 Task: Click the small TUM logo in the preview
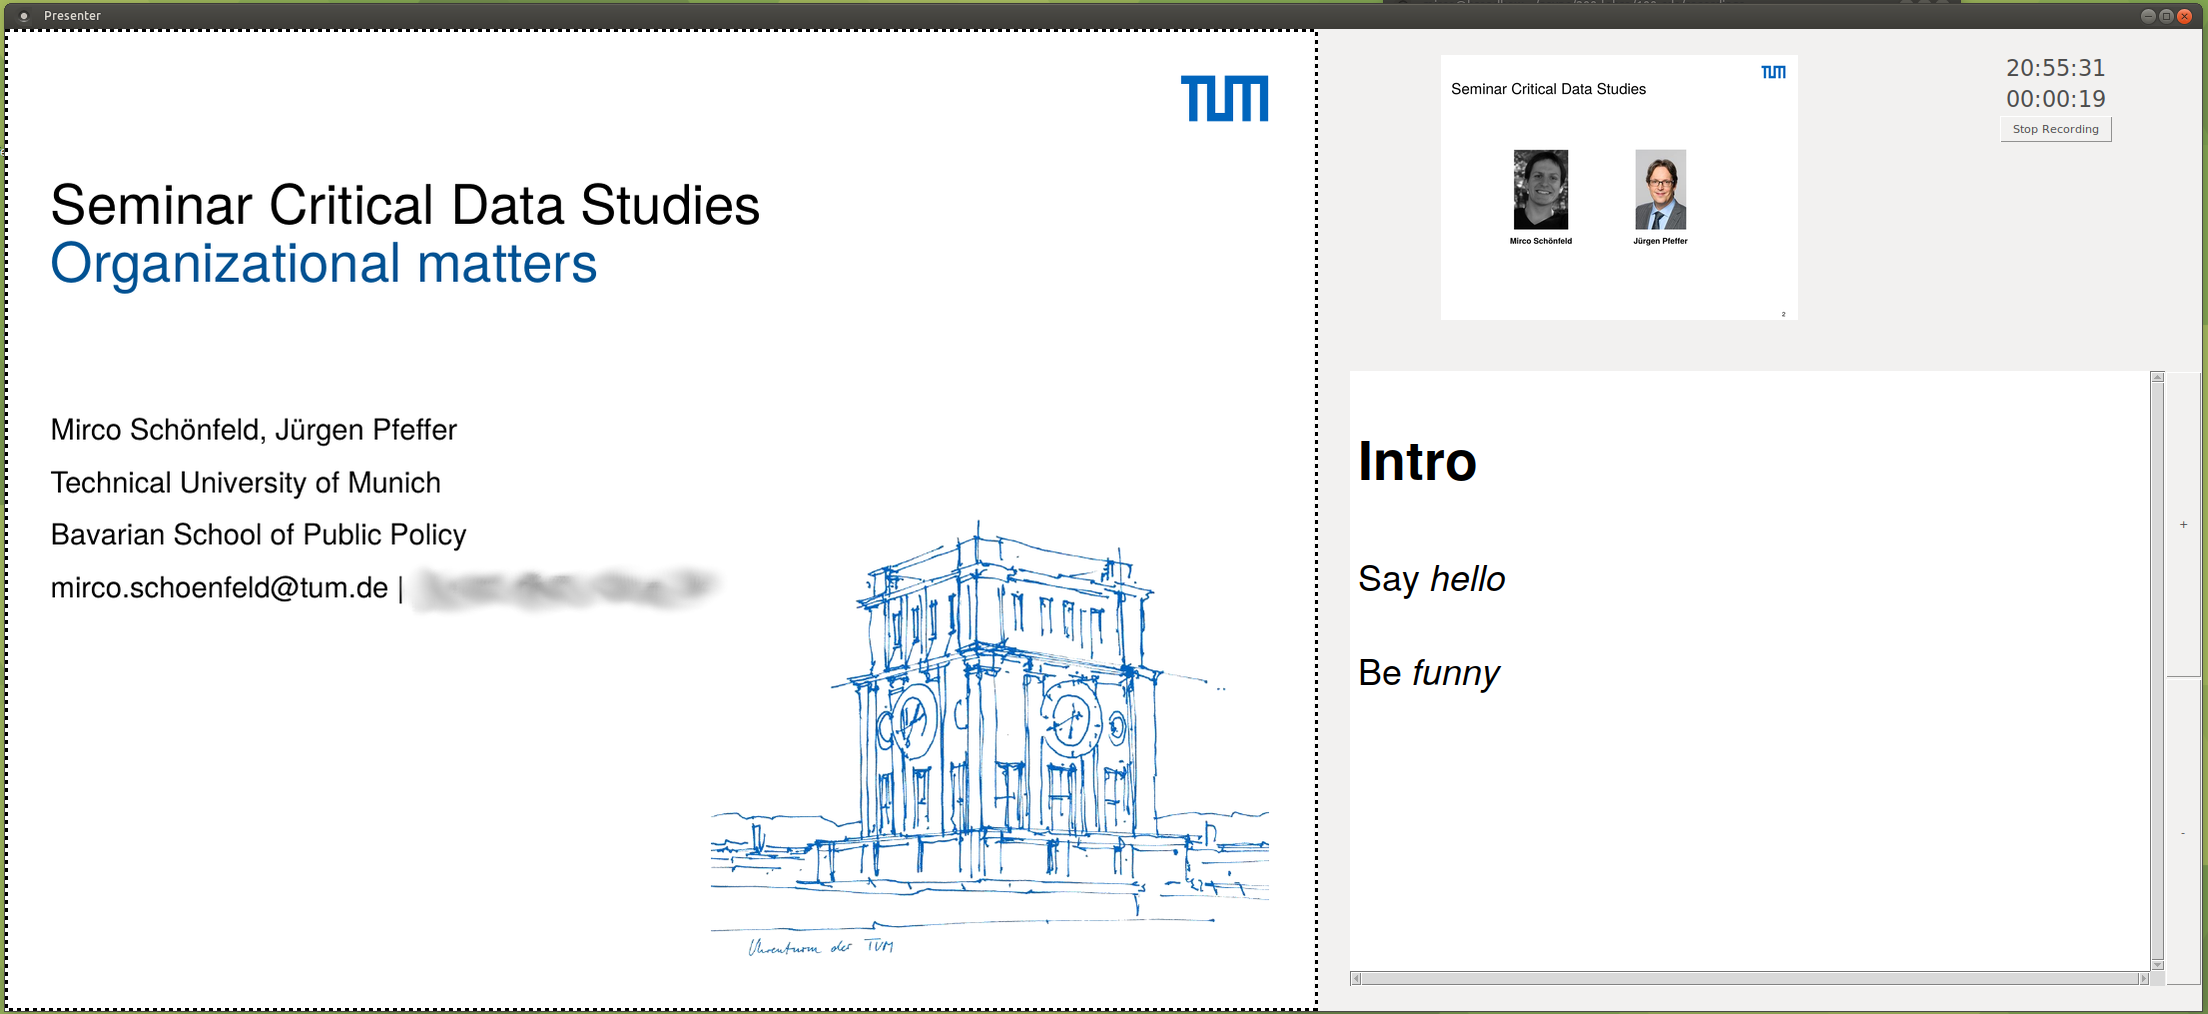point(1773,72)
